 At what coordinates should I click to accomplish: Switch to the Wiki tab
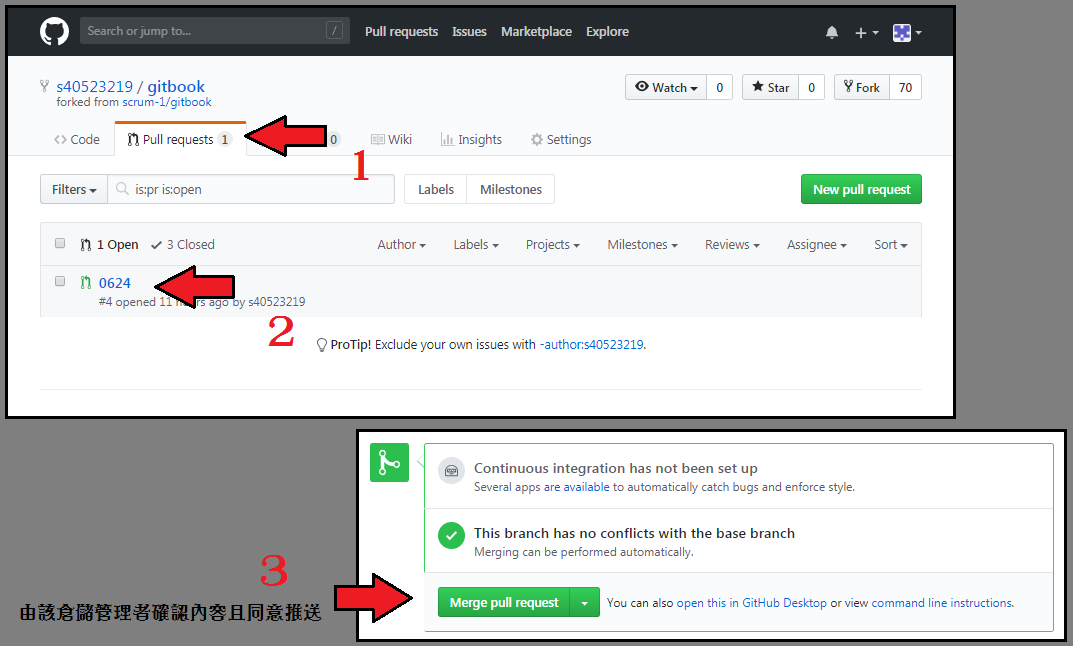(x=391, y=140)
